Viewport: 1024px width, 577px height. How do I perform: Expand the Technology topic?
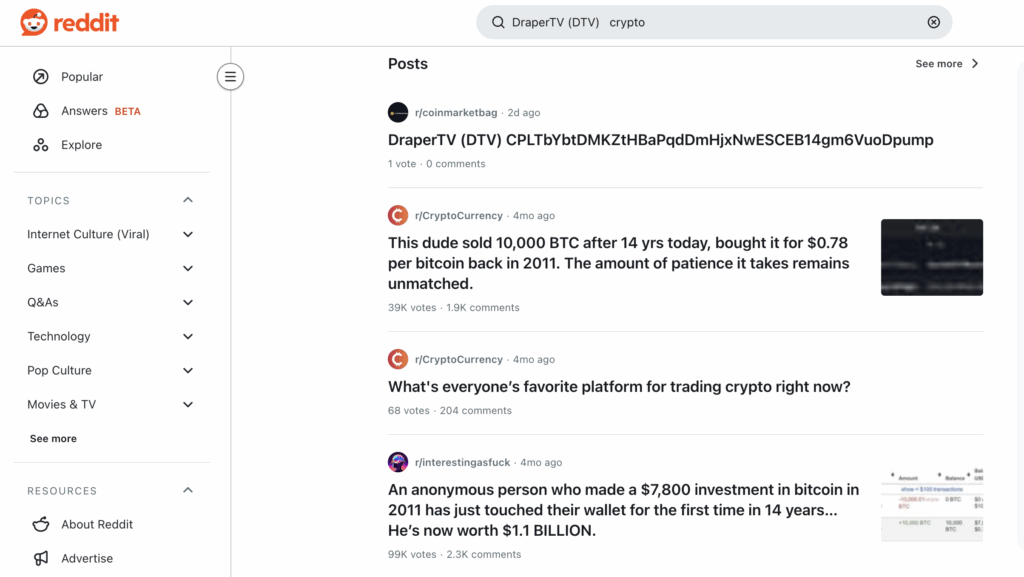(188, 336)
